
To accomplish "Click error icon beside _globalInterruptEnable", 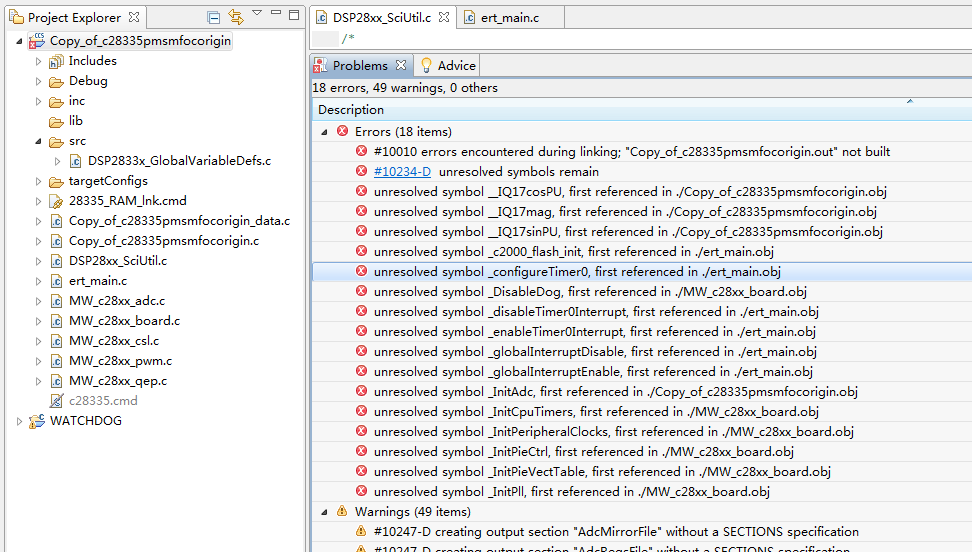I will point(361,371).
